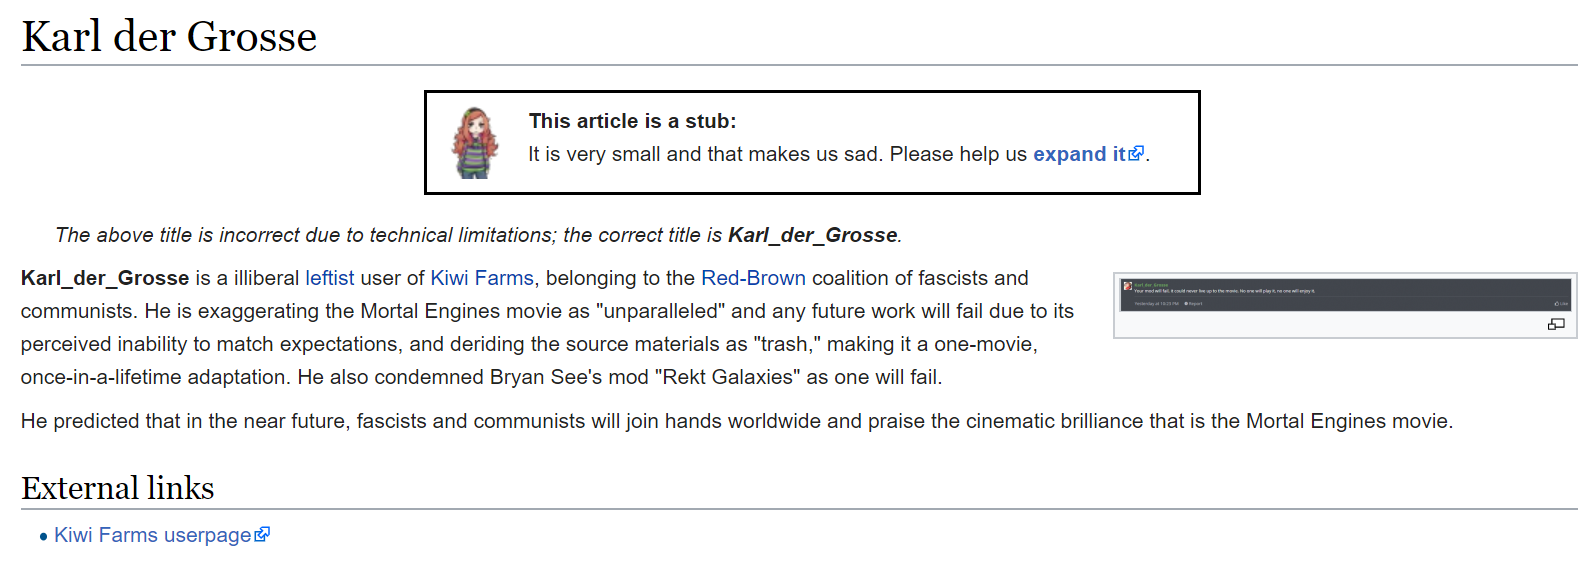Open the 'Red-Brown' coalition link

[753, 278]
